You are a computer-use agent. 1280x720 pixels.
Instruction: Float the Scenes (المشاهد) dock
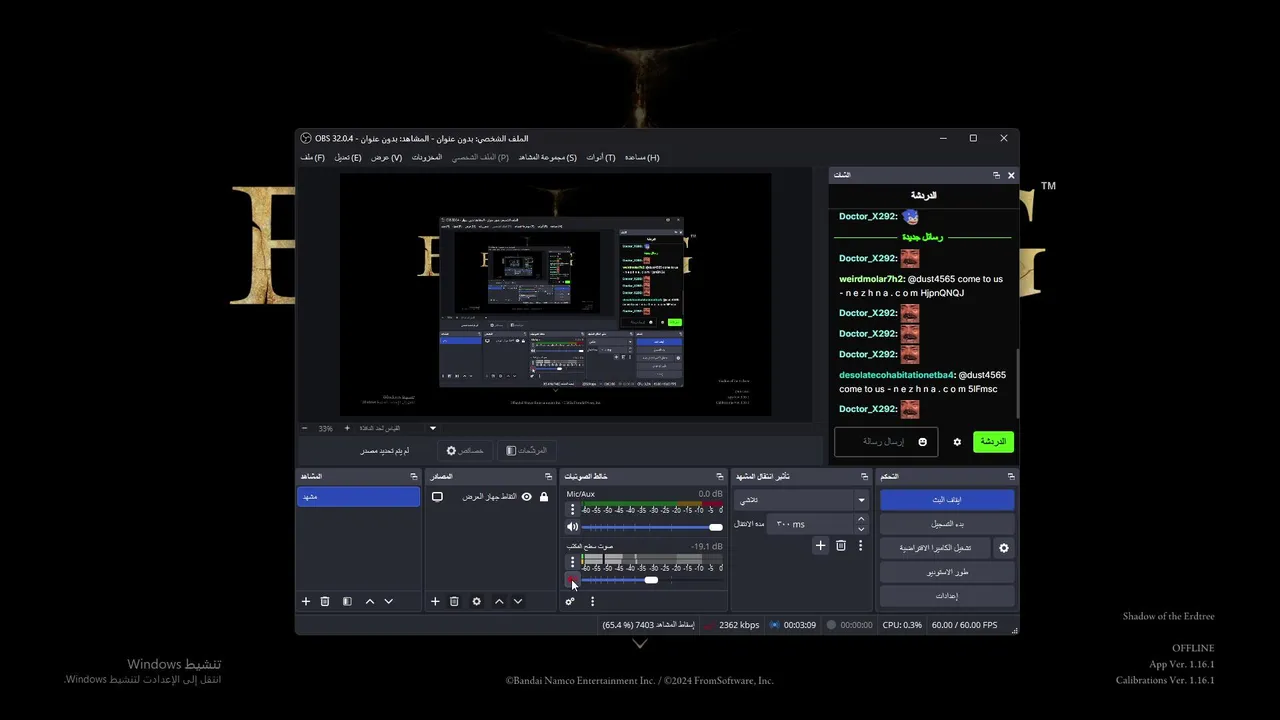(414, 476)
